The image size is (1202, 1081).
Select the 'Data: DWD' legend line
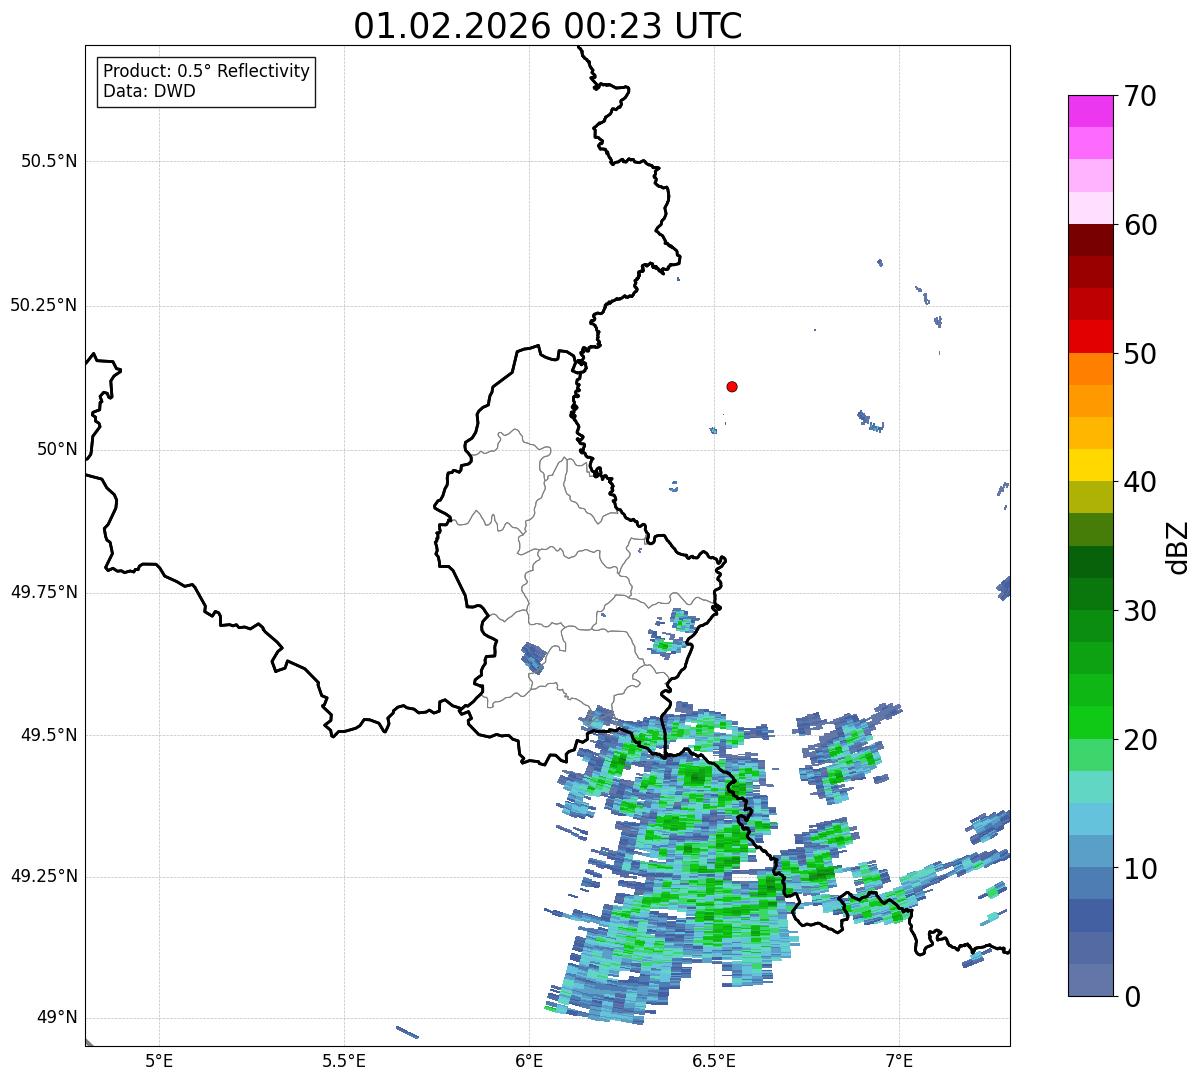(x=149, y=91)
